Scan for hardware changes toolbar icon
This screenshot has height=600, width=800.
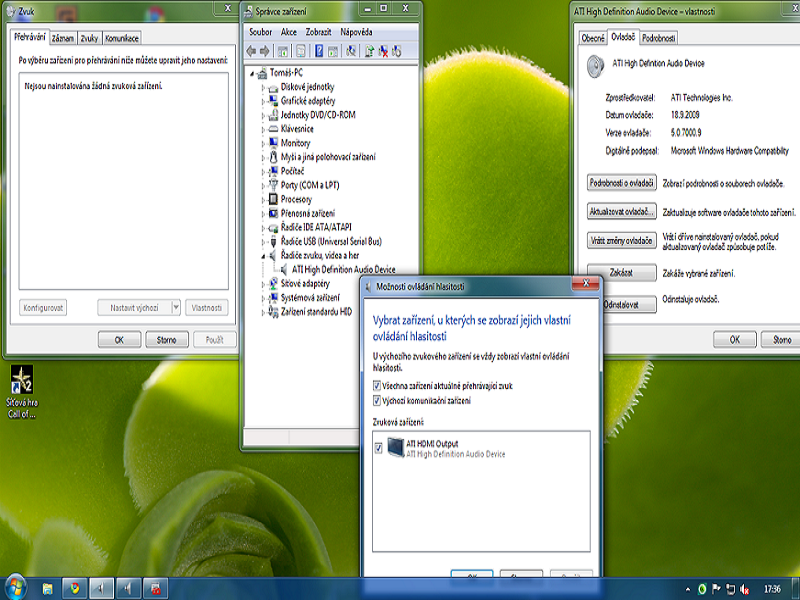351,51
